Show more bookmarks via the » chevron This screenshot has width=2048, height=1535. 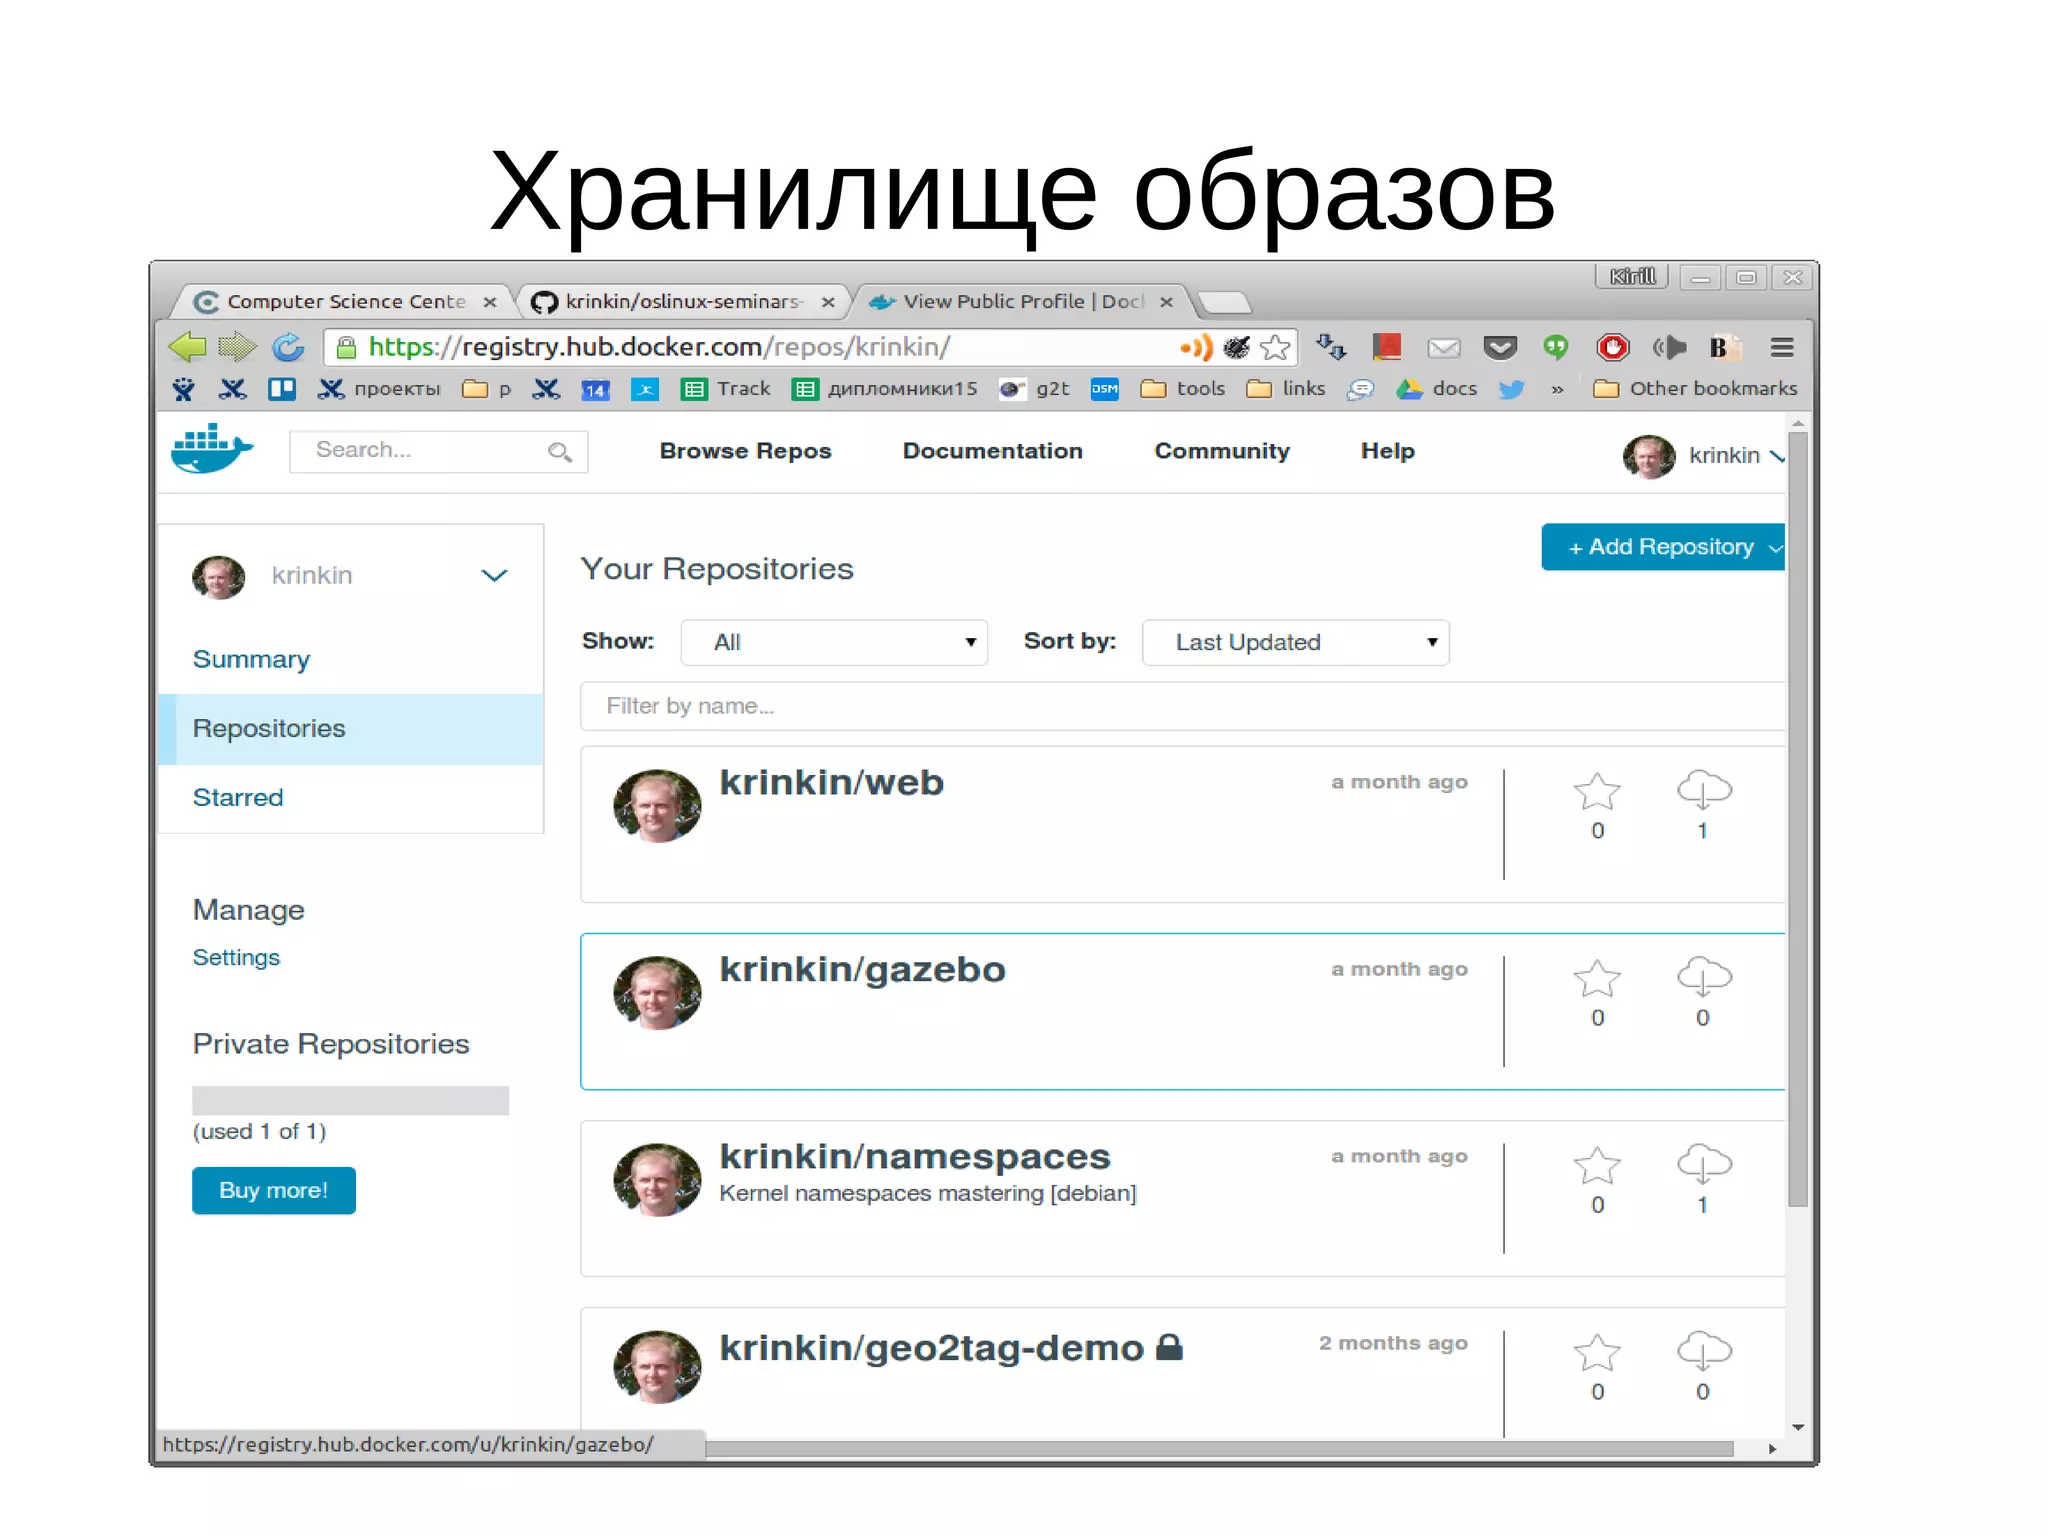point(1557,390)
